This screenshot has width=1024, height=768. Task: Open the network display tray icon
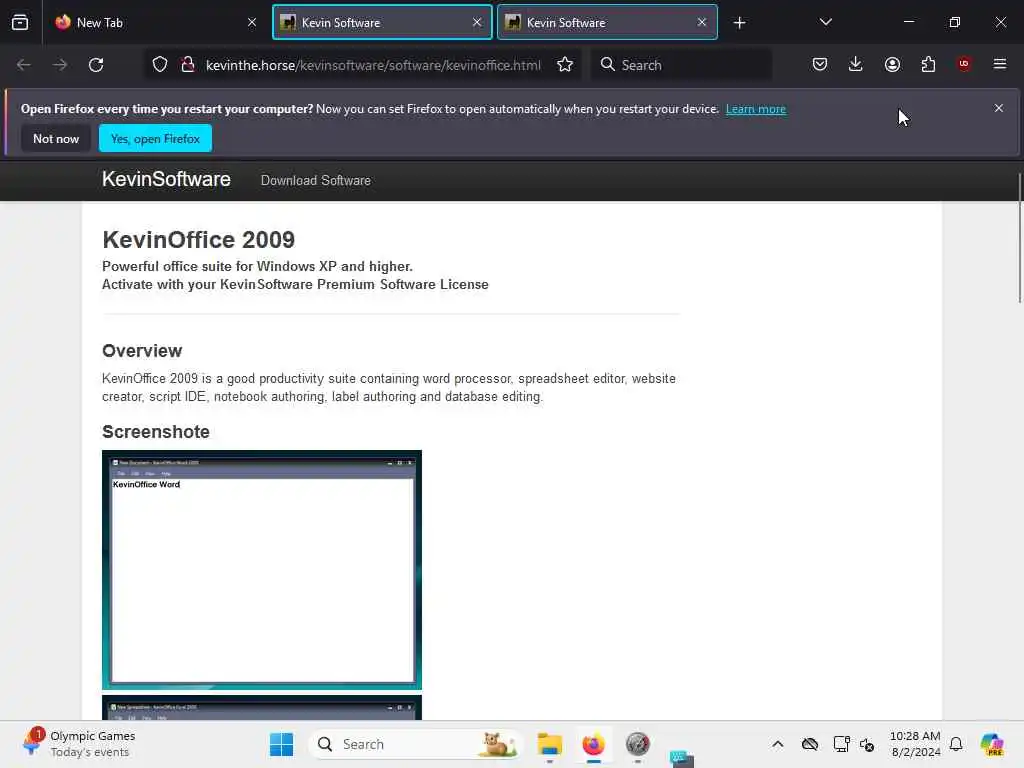pyautogui.click(x=841, y=744)
